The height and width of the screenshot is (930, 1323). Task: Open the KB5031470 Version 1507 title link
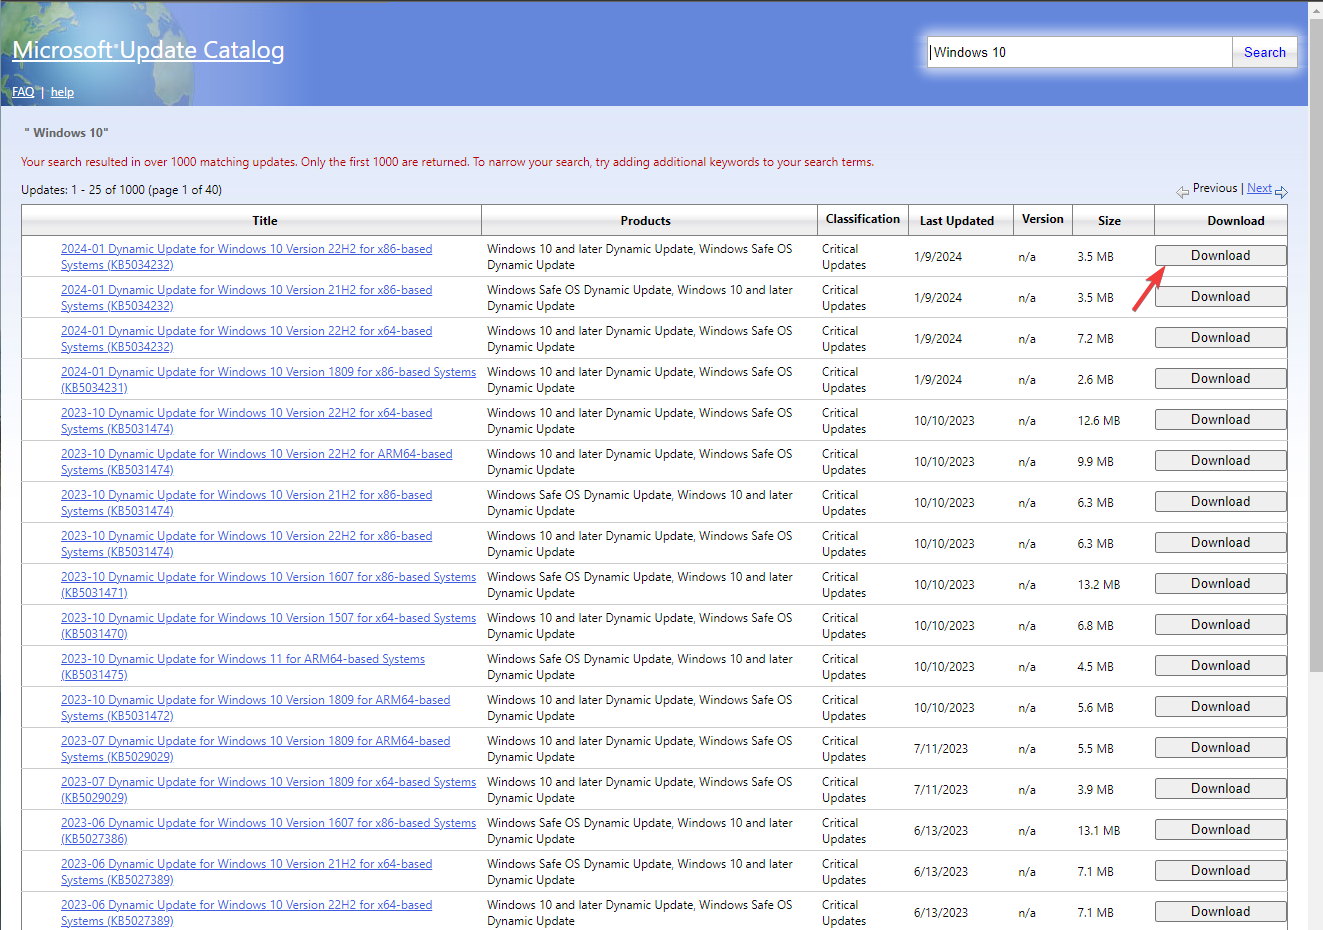pos(268,626)
